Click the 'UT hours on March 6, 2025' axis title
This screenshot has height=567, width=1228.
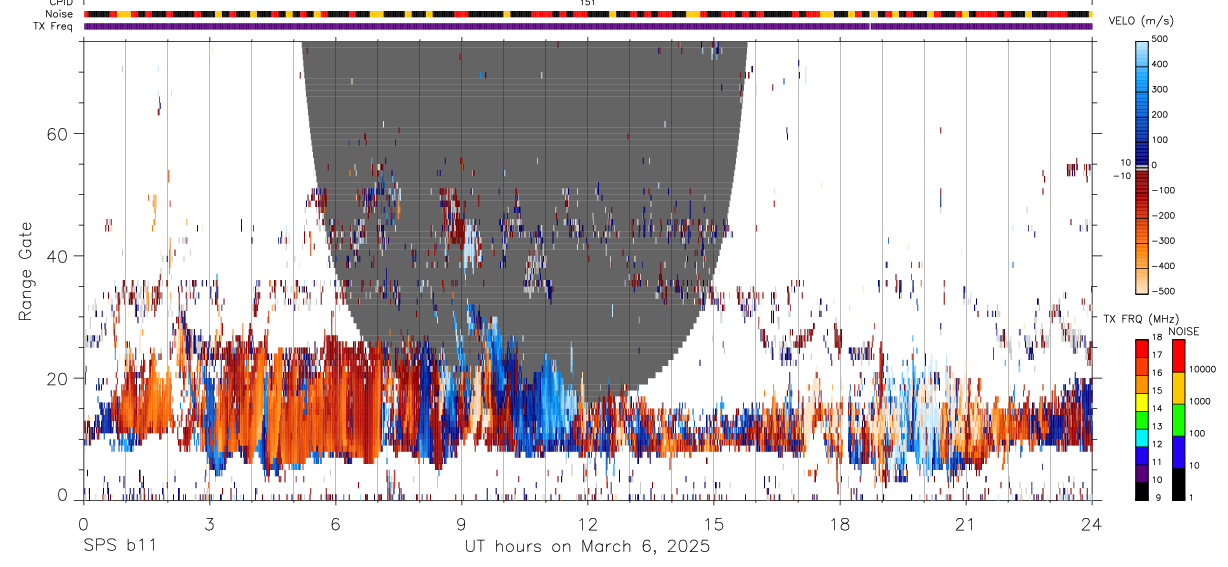[587, 547]
